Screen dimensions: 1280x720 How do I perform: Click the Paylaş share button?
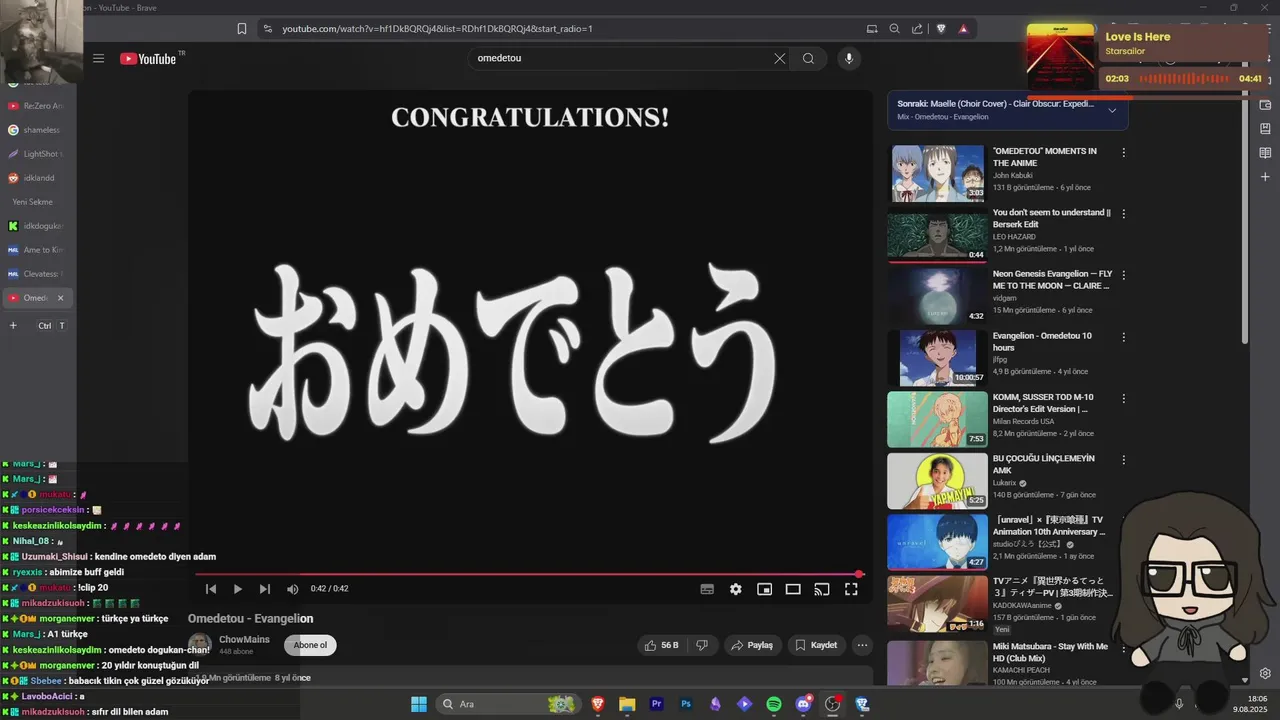pyautogui.click(x=753, y=645)
